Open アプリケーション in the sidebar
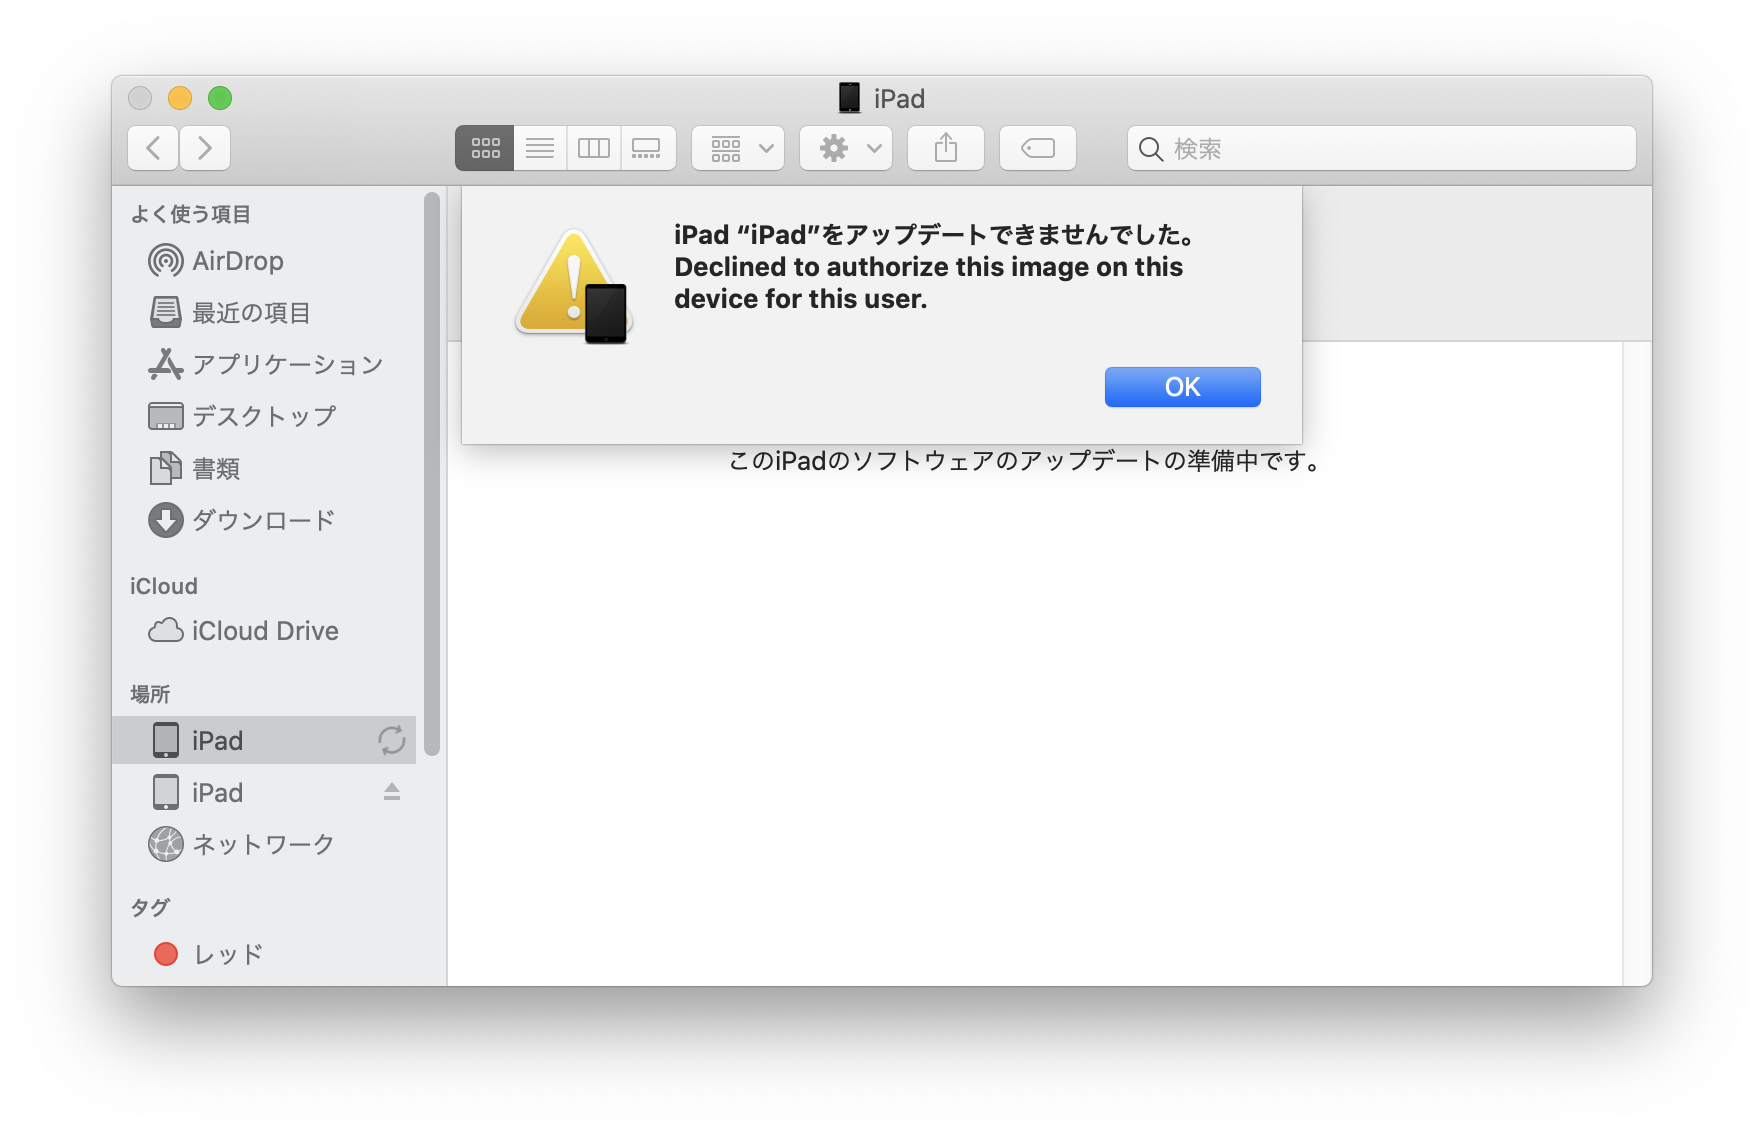 pyautogui.click(x=266, y=365)
